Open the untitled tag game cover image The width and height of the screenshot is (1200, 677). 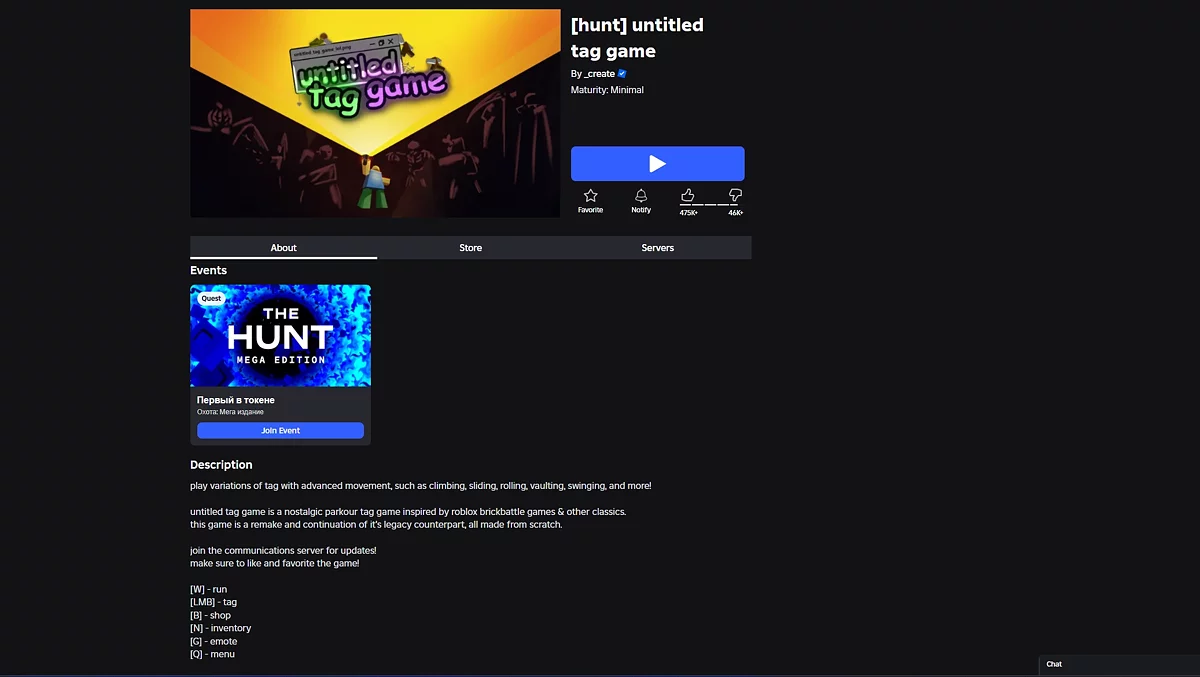[375, 113]
